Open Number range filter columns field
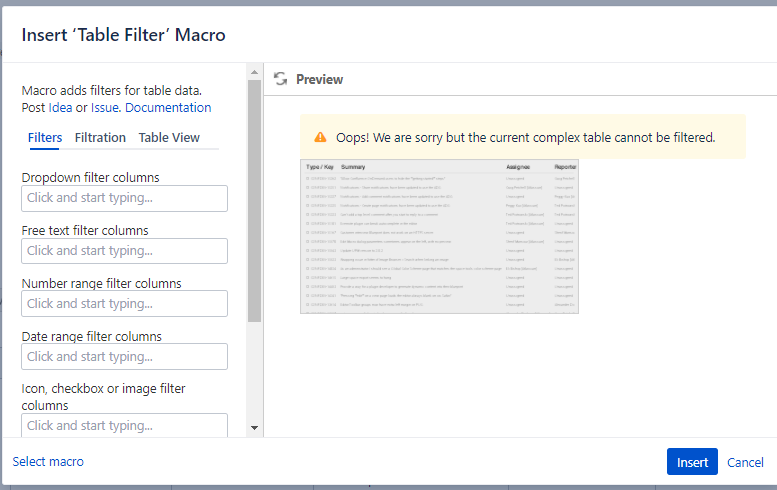The width and height of the screenshot is (777, 490). click(x=124, y=303)
